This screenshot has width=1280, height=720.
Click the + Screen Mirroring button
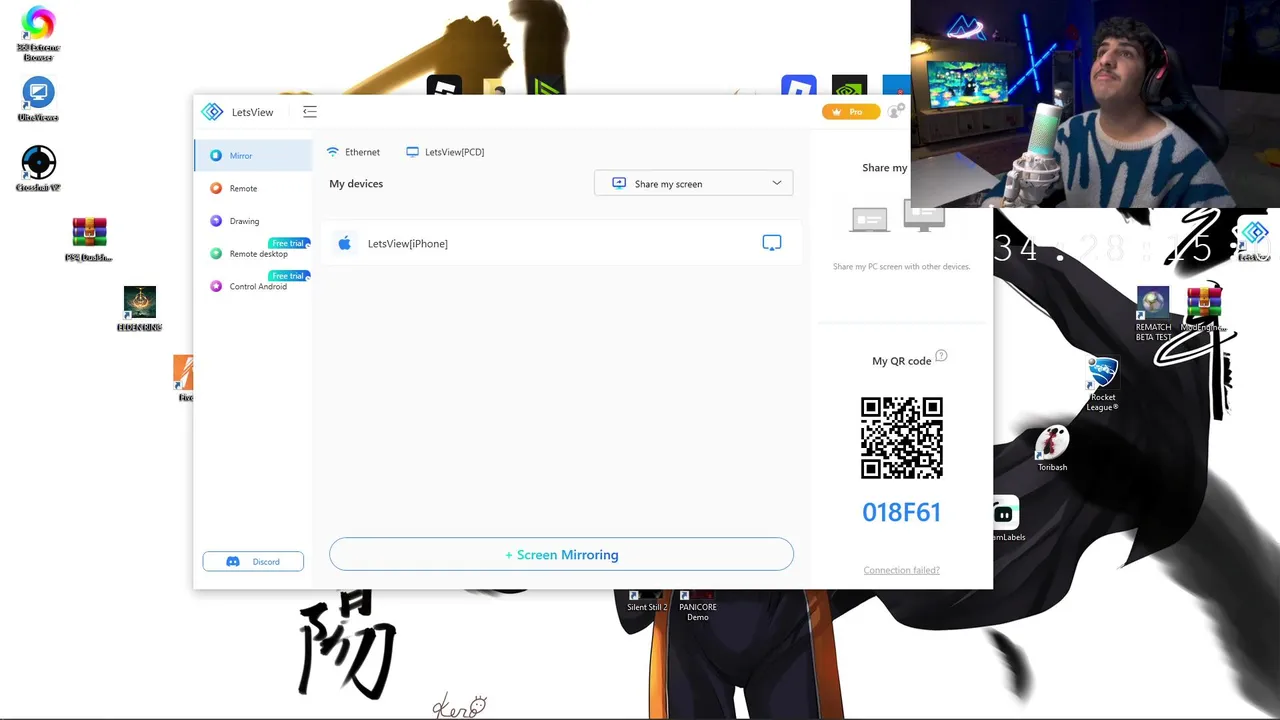(561, 555)
